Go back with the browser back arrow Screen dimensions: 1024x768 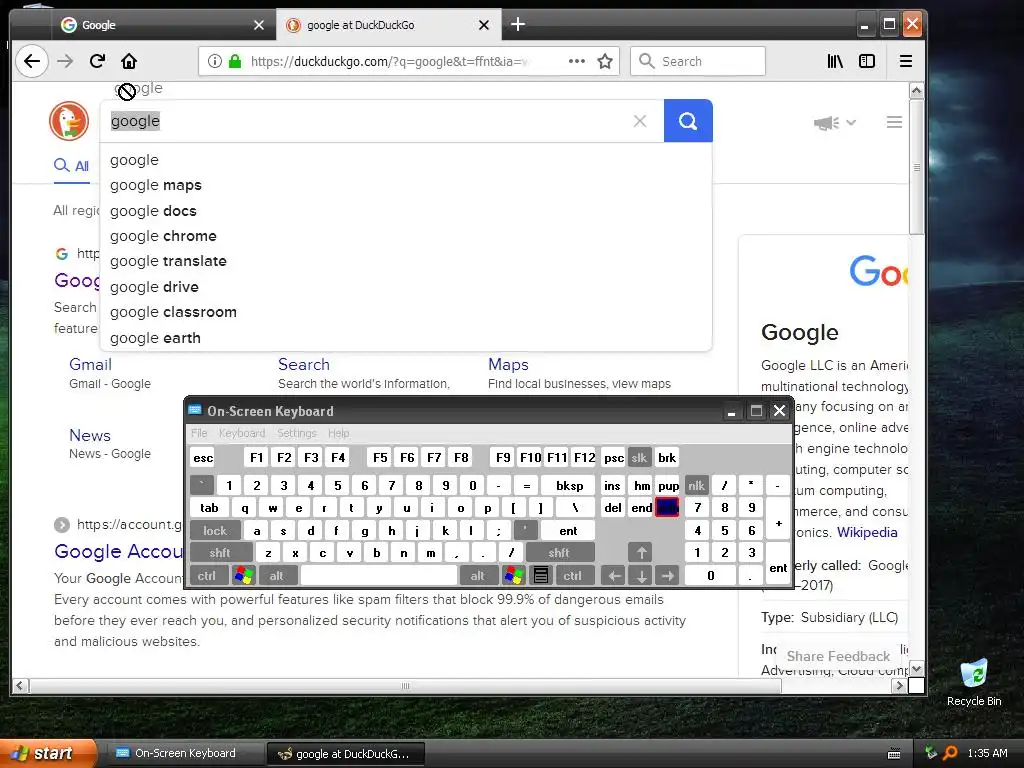pos(32,61)
